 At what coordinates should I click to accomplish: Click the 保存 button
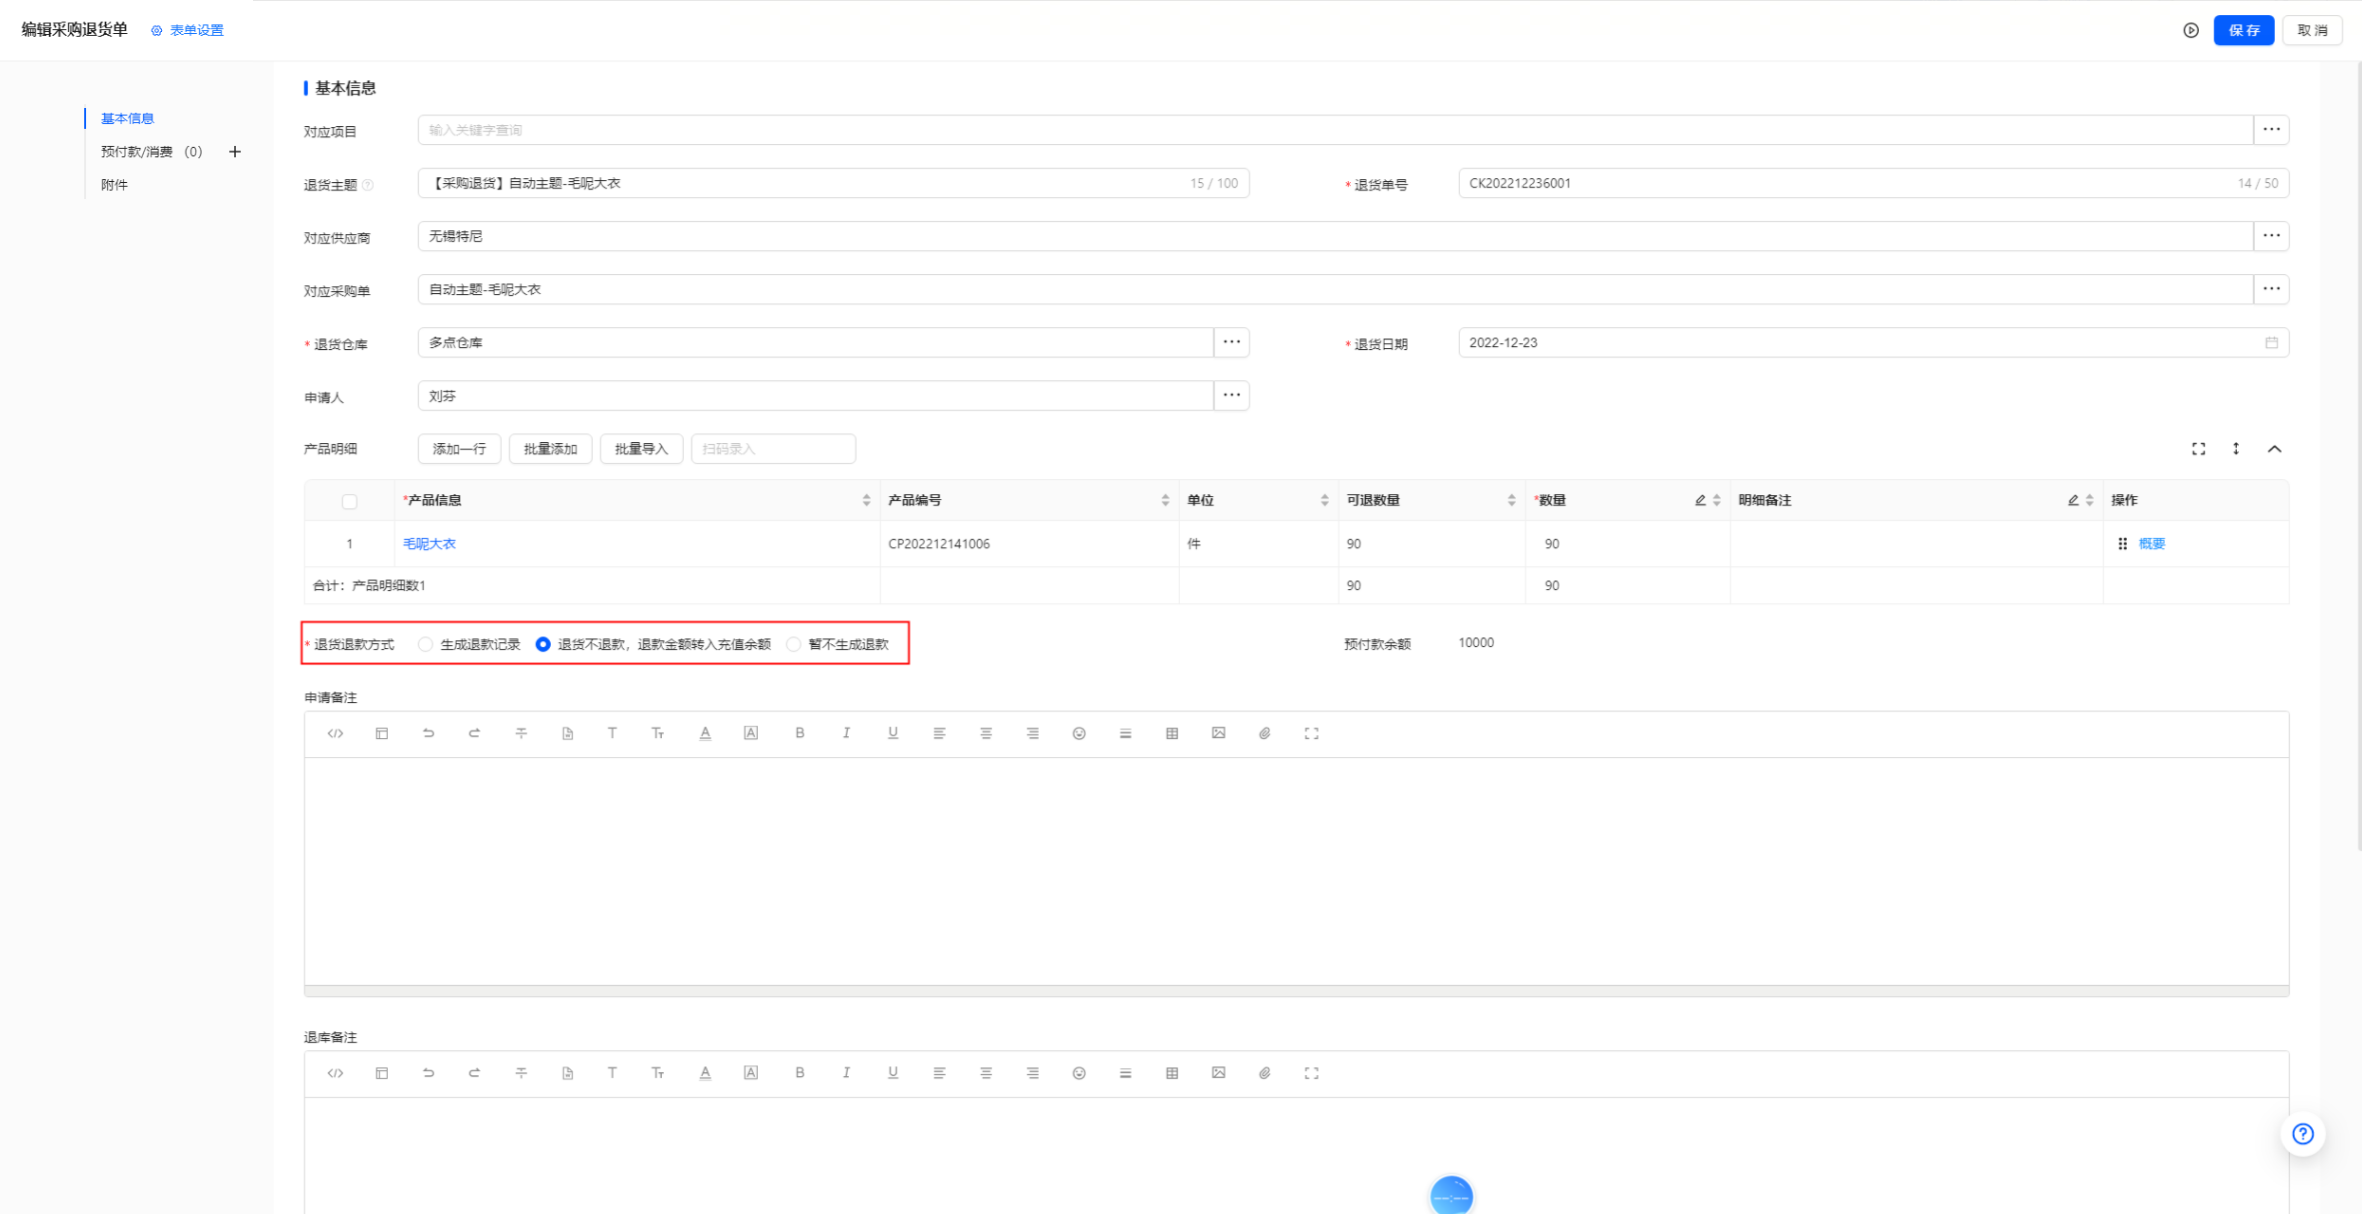tap(2243, 30)
